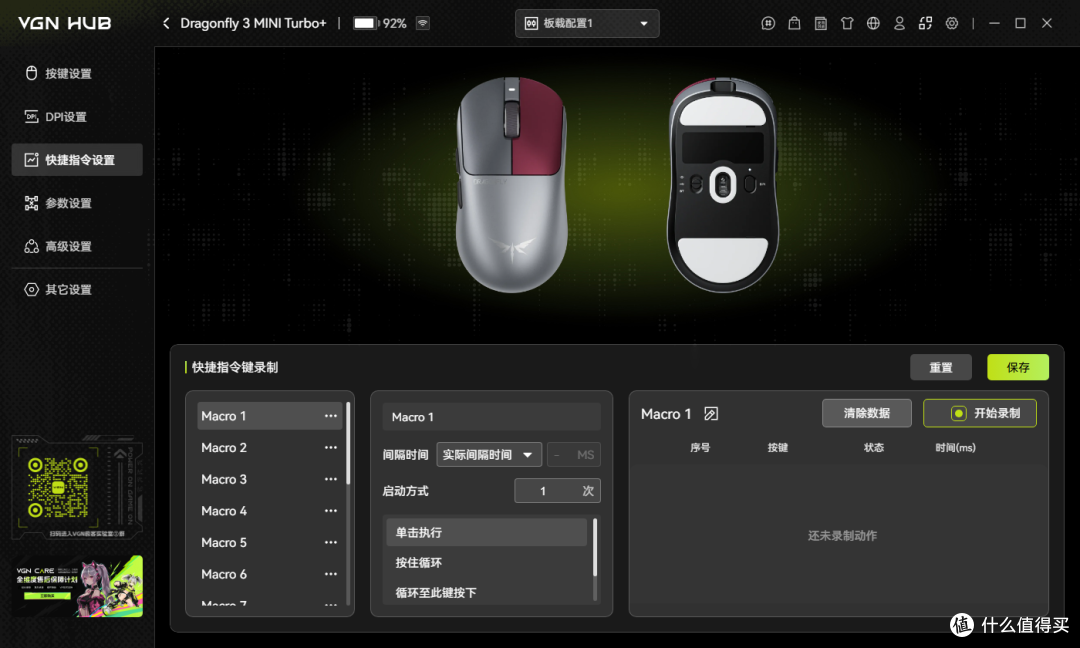Select the 单击执行 start mode option
The height and width of the screenshot is (648, 1080).
[486, 532]
